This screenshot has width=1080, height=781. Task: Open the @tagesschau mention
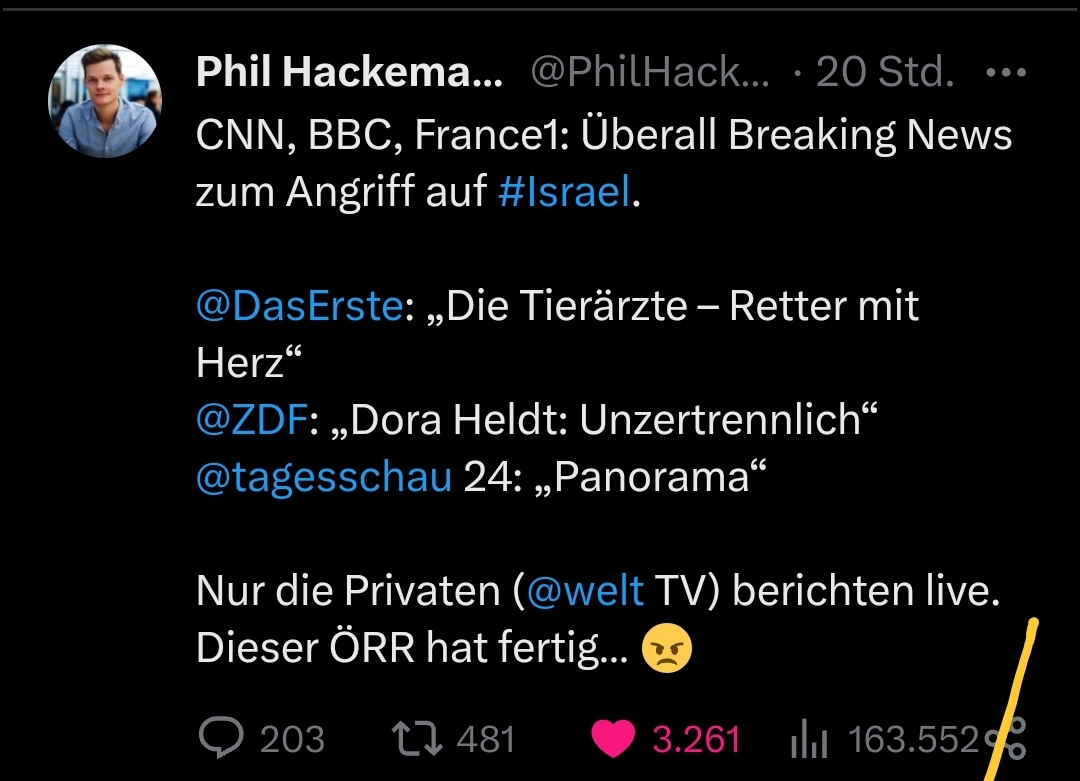(324, 477)
